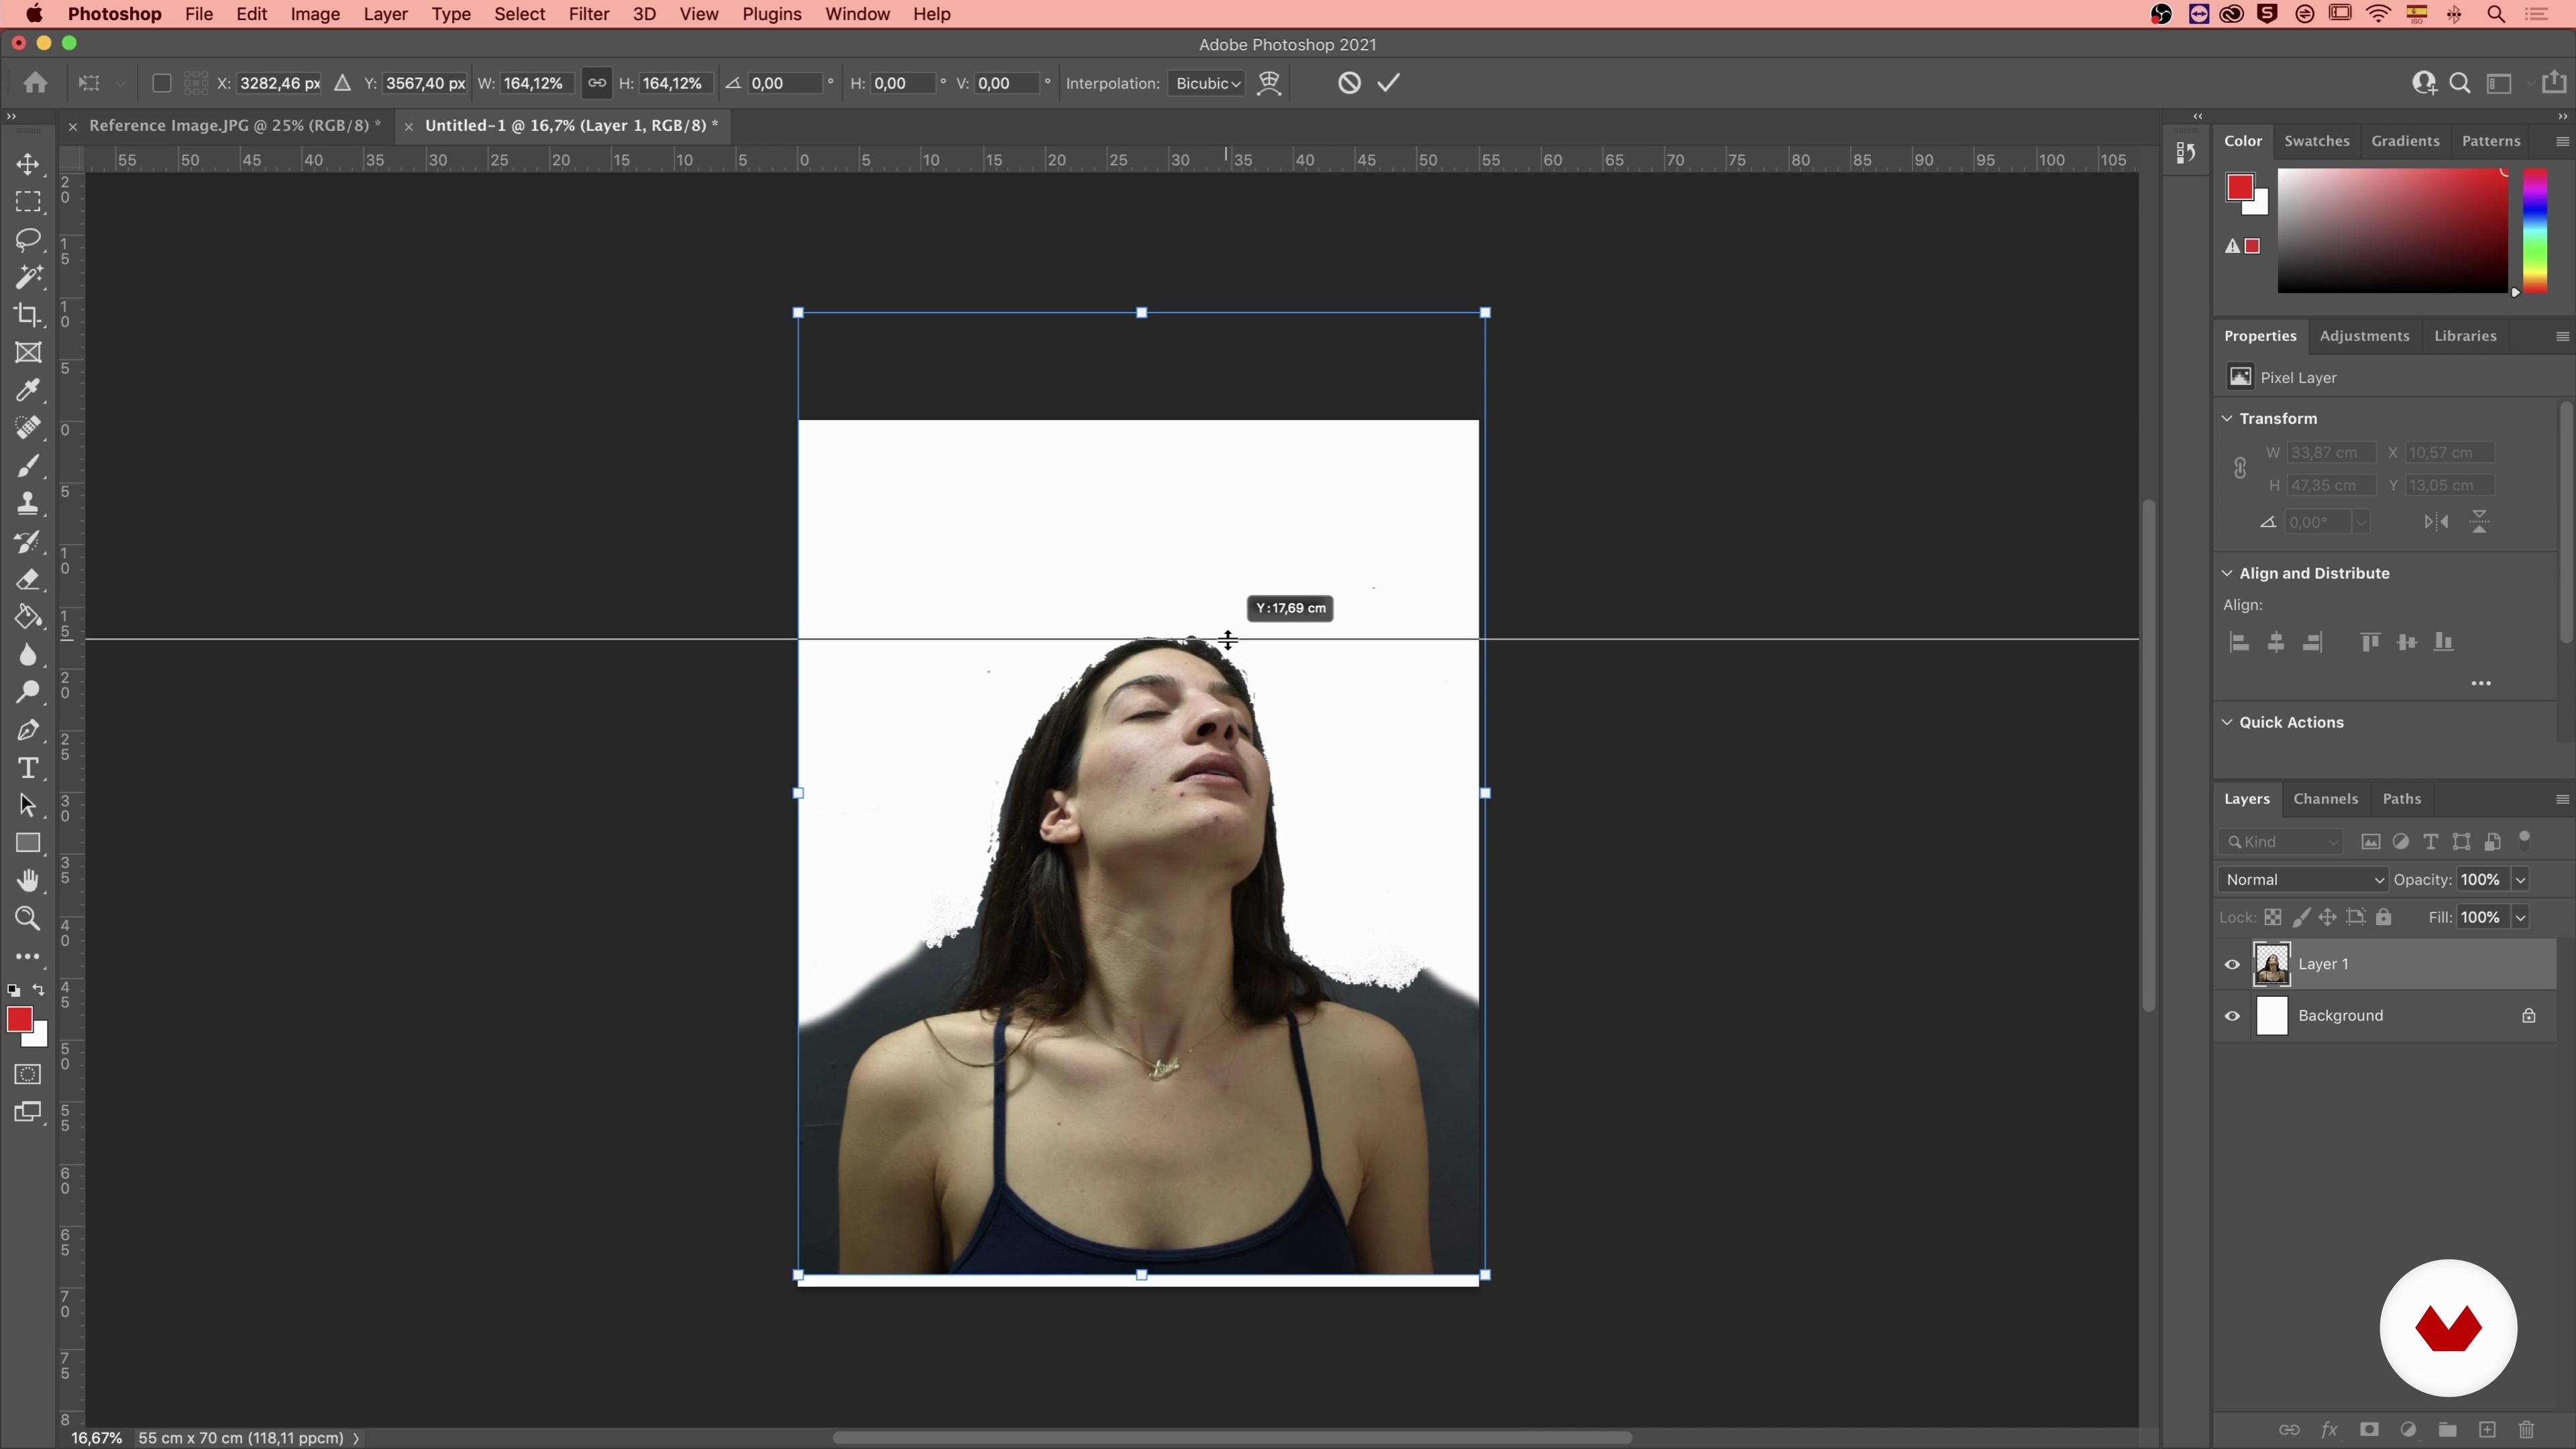The width and height of the screenshot is (2576, 1449).
Task: Select the Eyedropper tool
Action: [28, 390]
